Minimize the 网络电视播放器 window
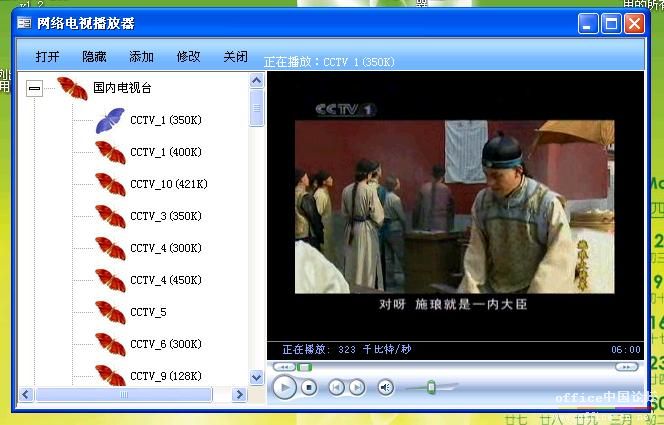664x425 pixels. point(588,23)
